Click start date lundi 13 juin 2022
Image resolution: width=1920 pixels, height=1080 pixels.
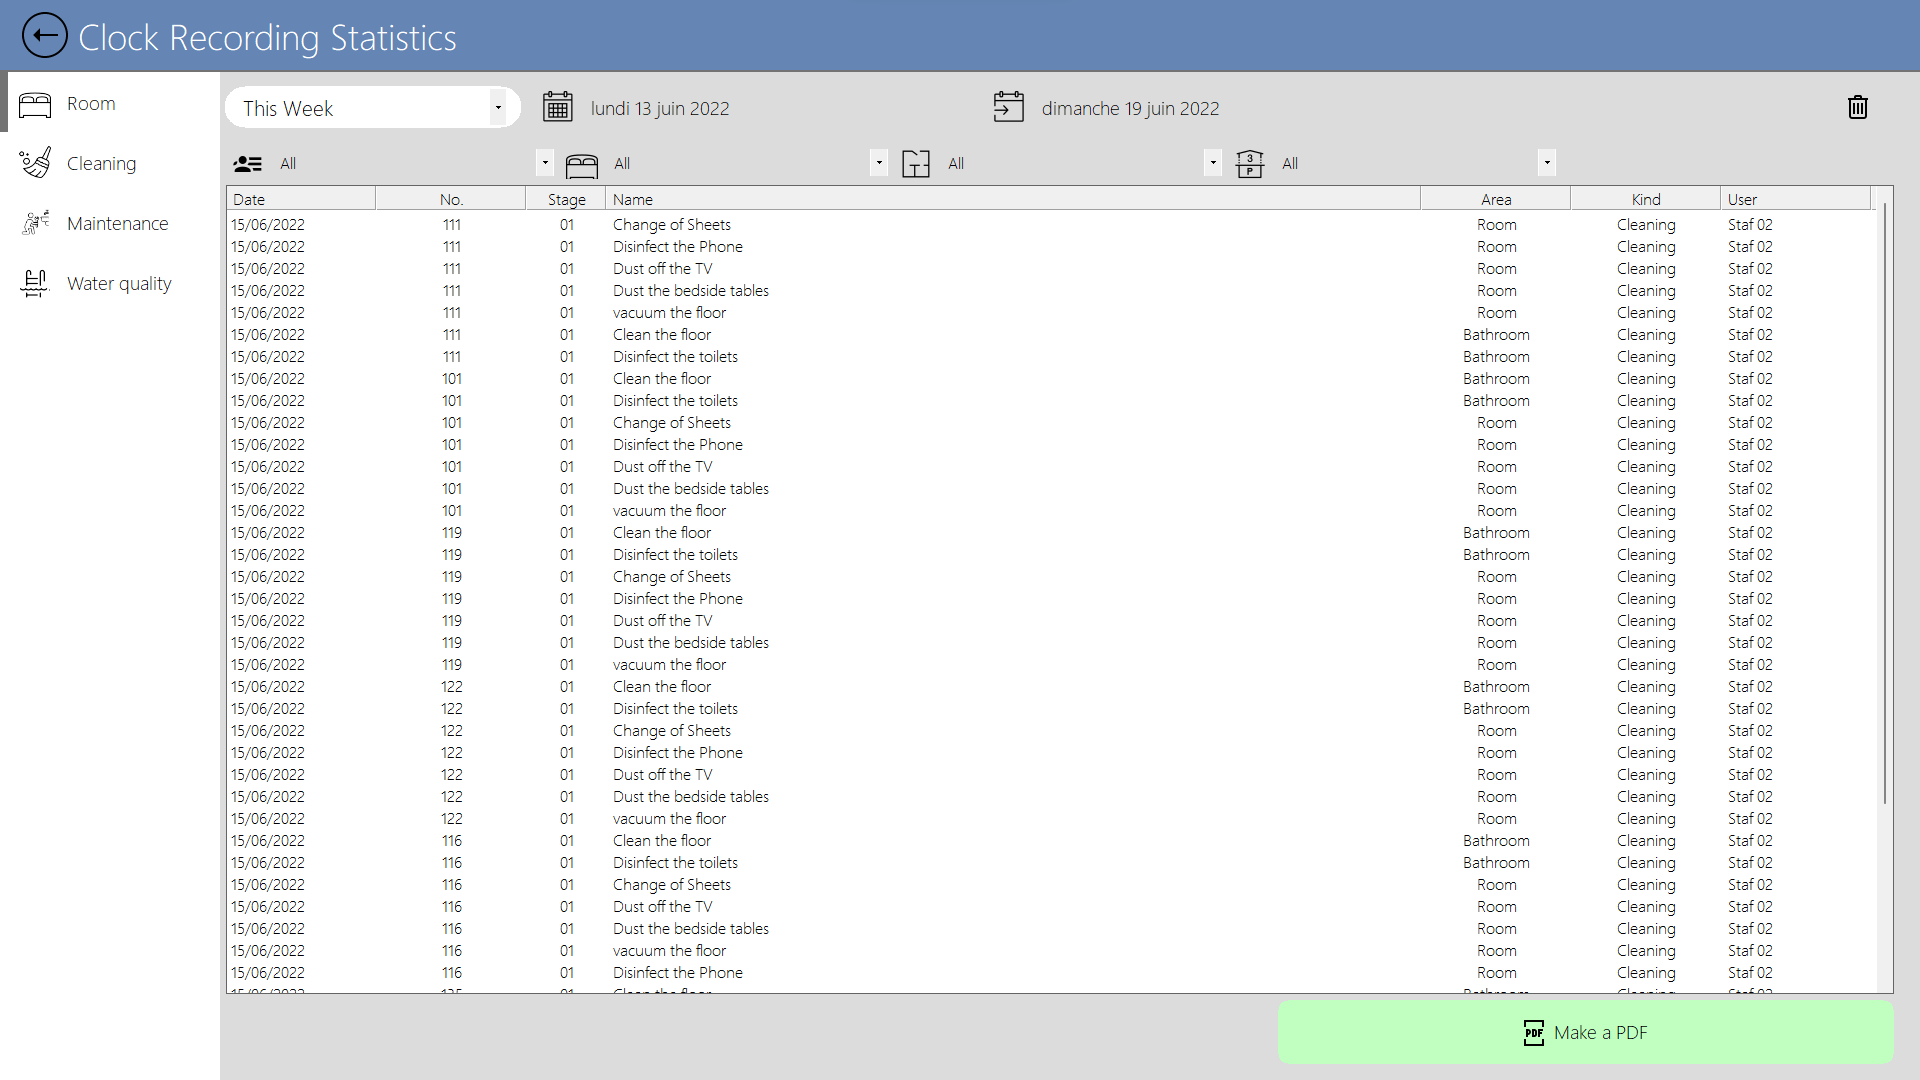[x=659, y=108]
